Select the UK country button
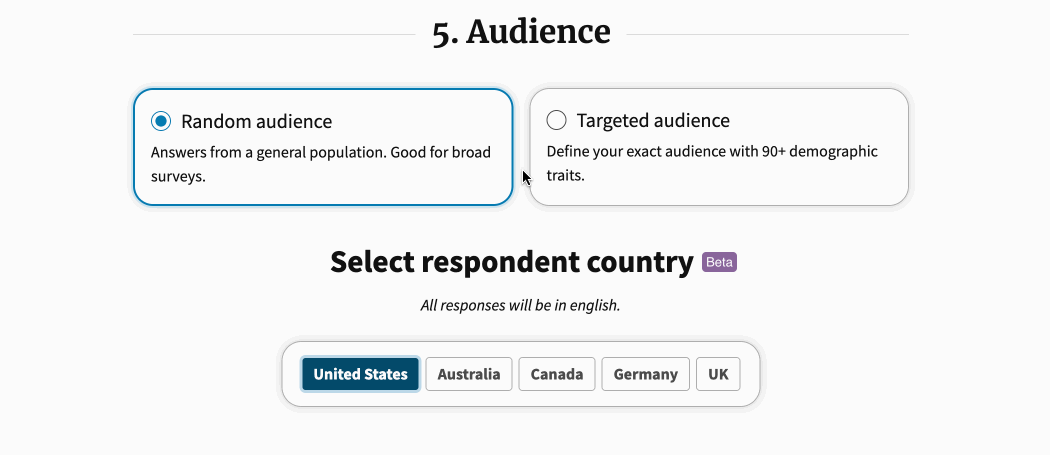This screenshot has height=455, width=1050. pyautogui.click(x=718, y=374)
